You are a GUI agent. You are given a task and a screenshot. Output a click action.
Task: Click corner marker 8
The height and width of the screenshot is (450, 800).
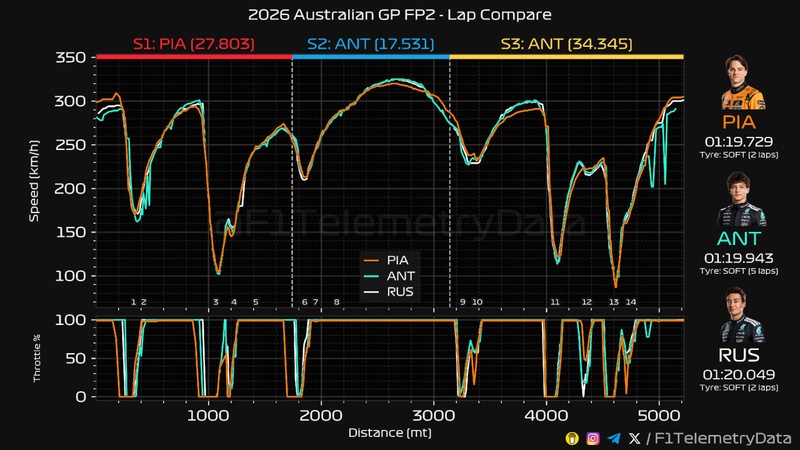pos(336,302)
